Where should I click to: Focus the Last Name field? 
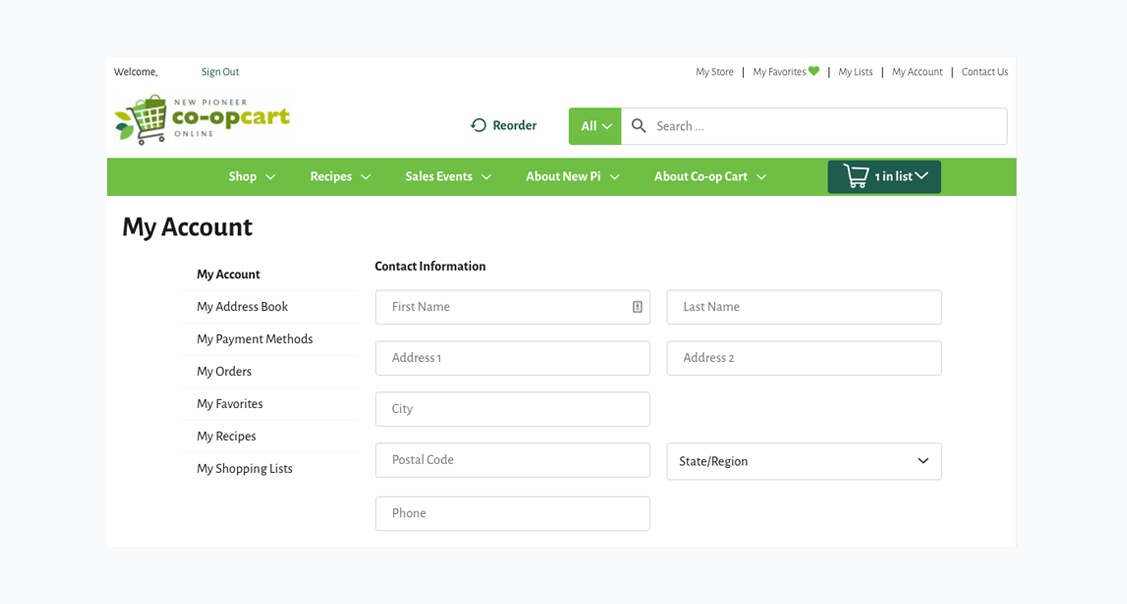point(804,307)
